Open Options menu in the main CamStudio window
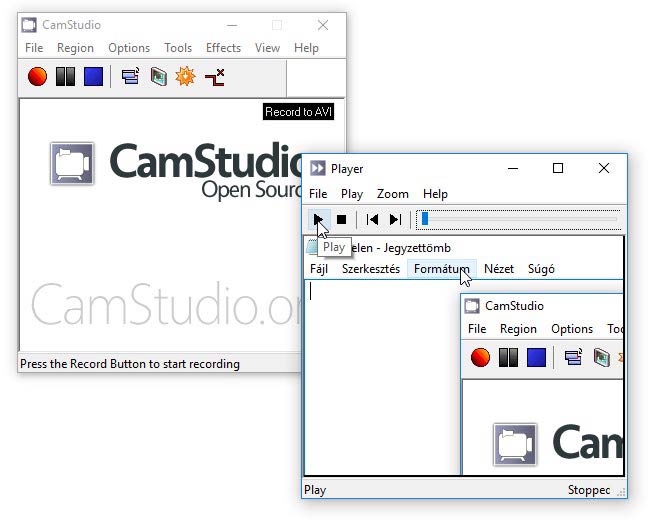The image size is (651, 520). 129,48
